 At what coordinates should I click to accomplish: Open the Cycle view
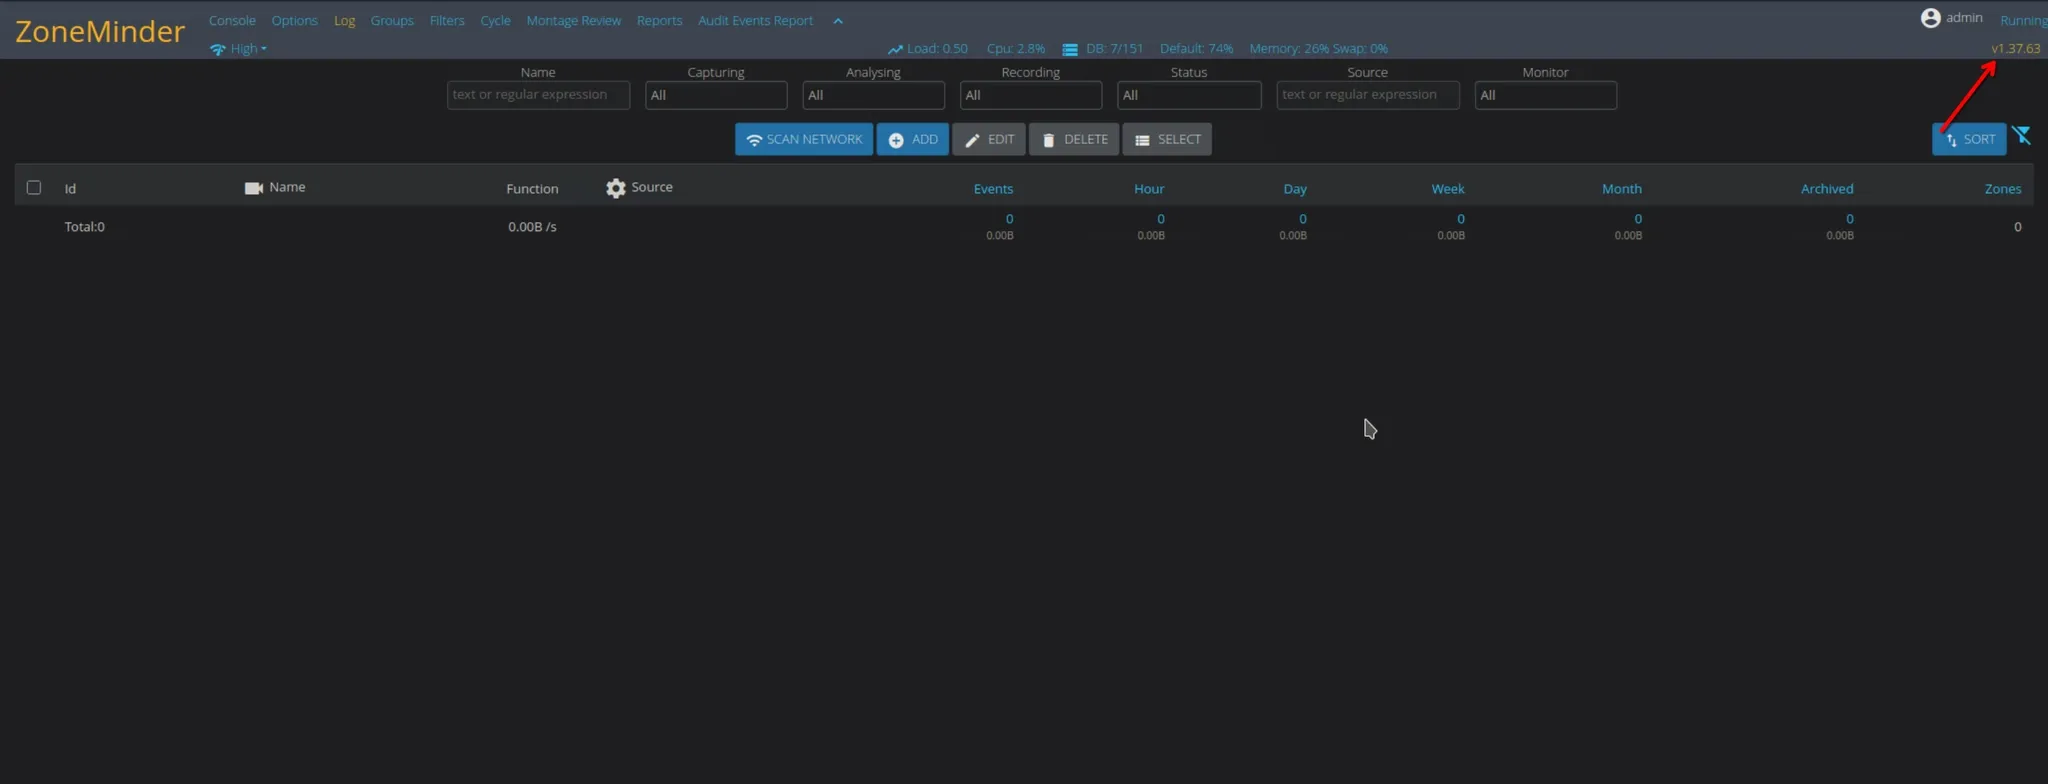(x=495, y=20)
